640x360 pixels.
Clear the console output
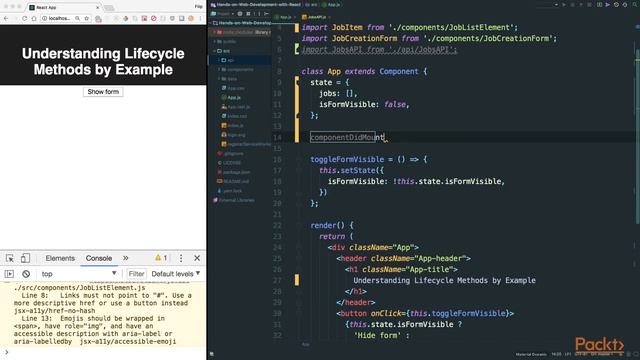tap(26, 274)
